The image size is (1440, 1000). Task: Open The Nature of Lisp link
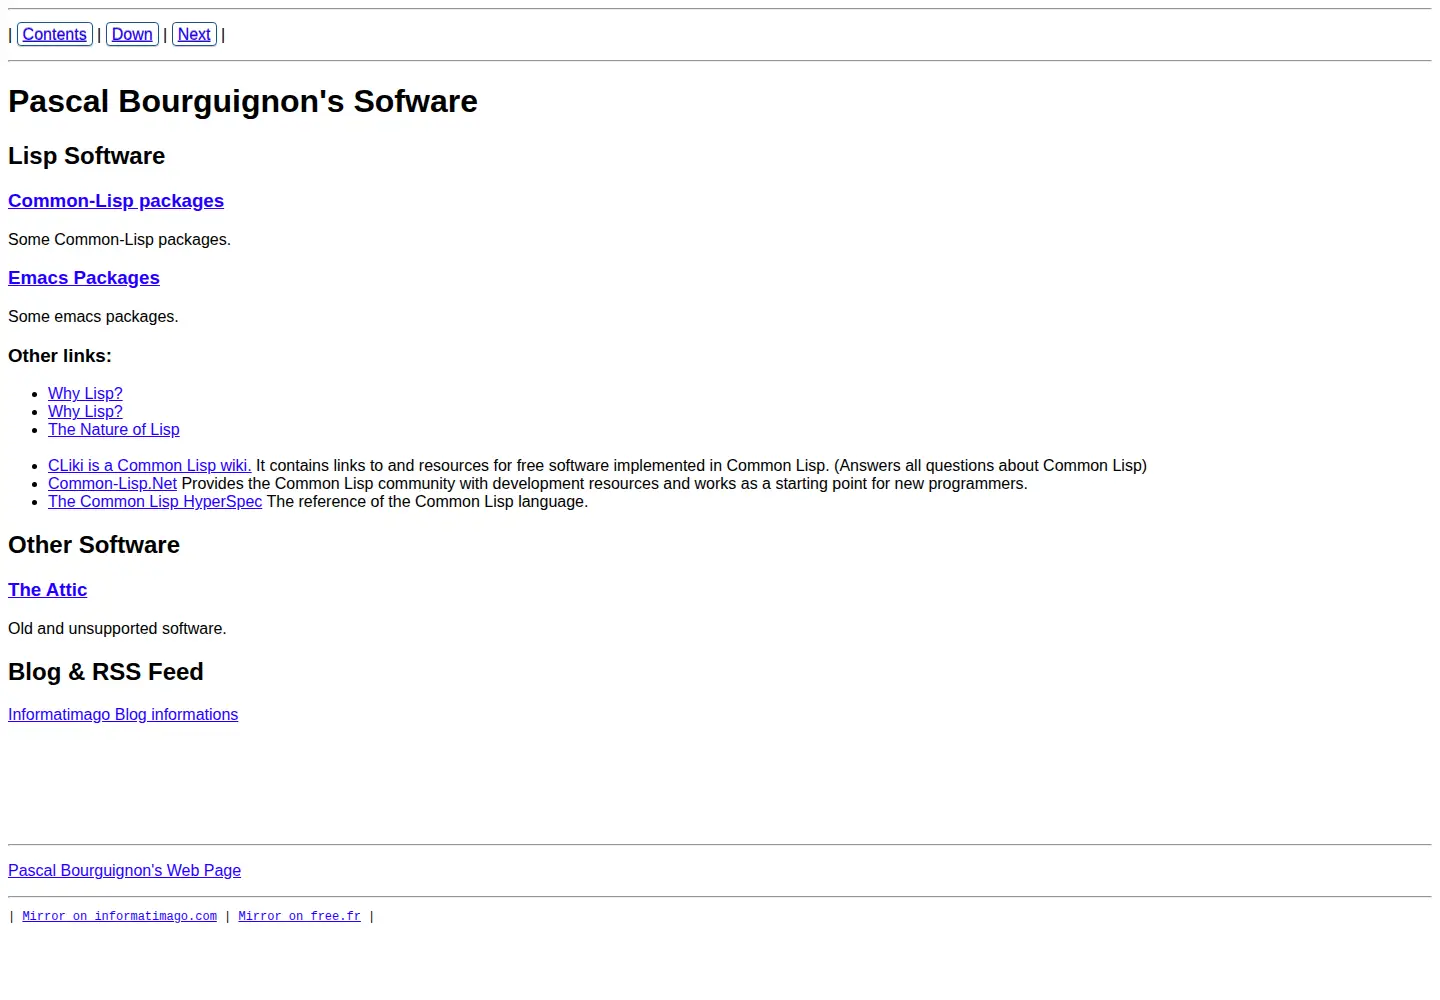pos(114,430)
